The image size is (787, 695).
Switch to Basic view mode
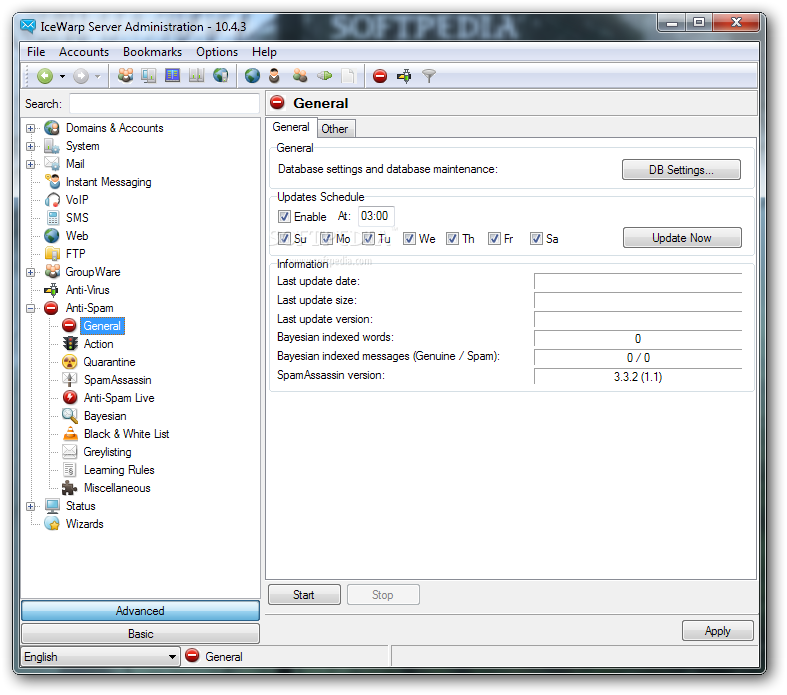click(140, 634)
